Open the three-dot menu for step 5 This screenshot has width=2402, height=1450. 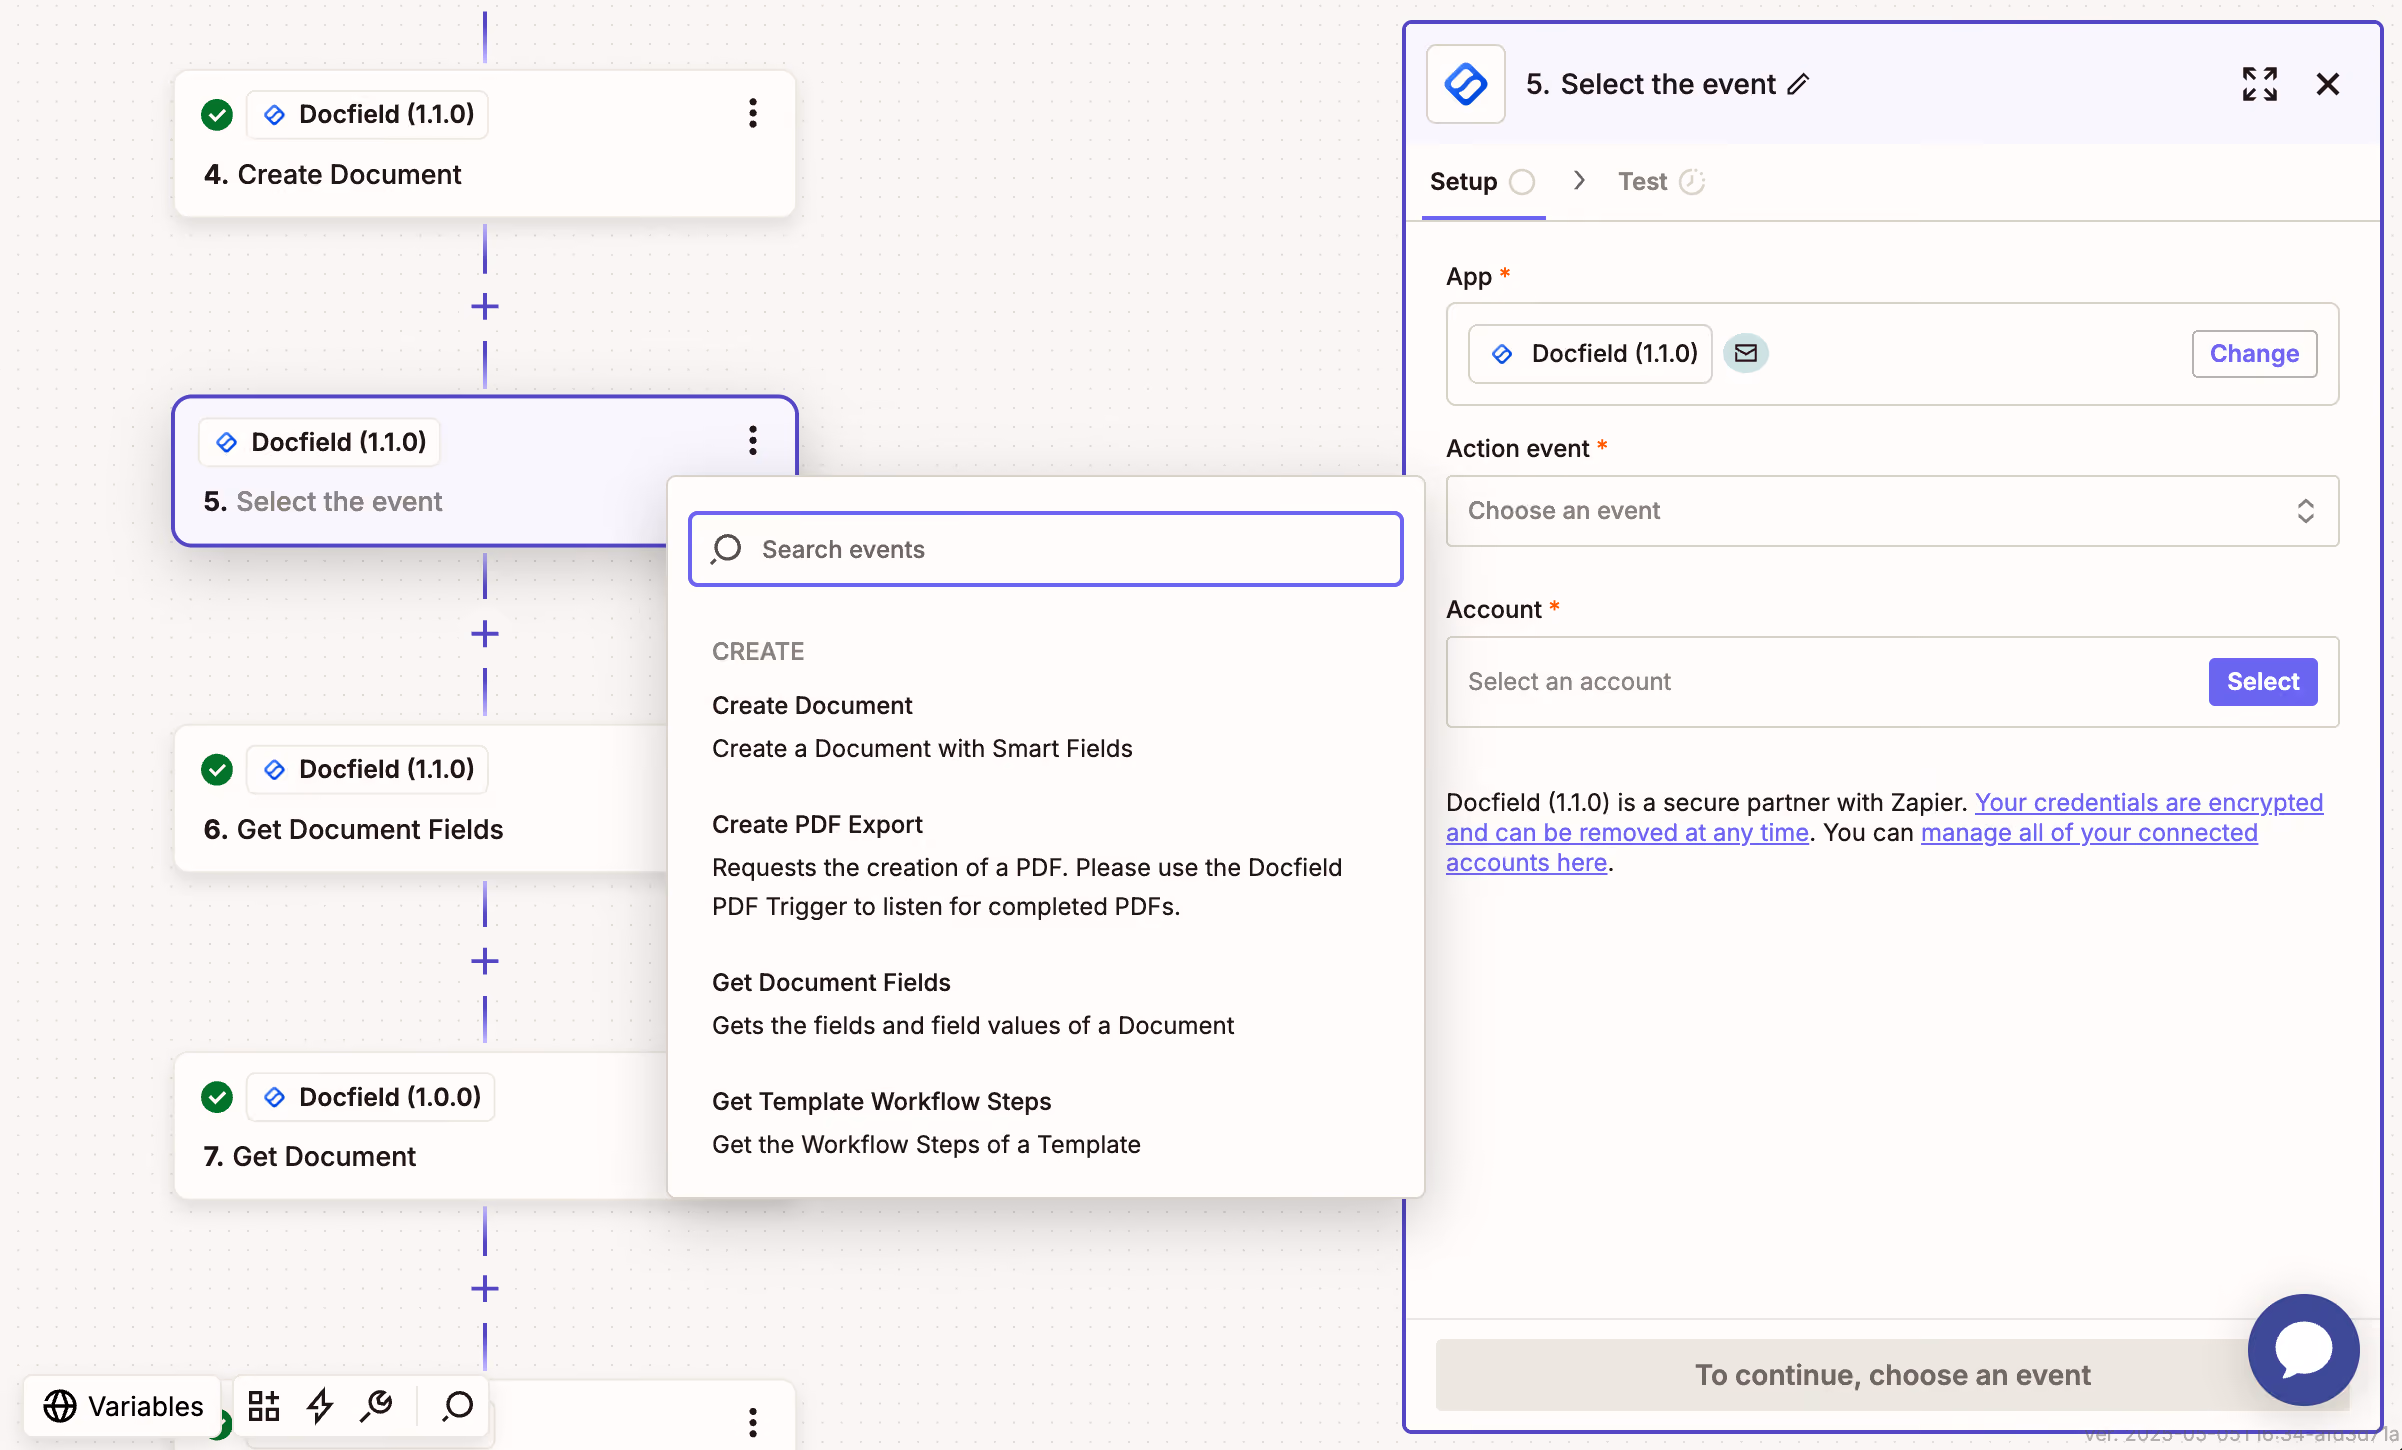(753, 440)
